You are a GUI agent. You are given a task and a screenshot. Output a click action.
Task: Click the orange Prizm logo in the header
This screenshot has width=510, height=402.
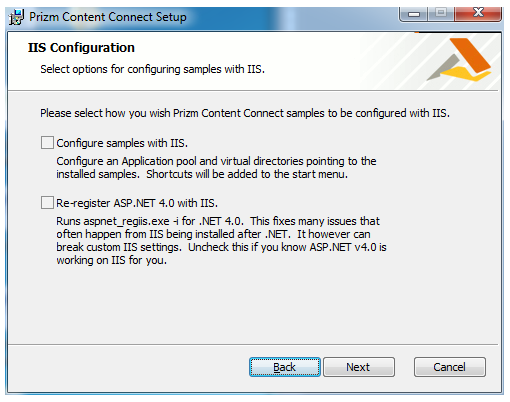pos(459,60)
